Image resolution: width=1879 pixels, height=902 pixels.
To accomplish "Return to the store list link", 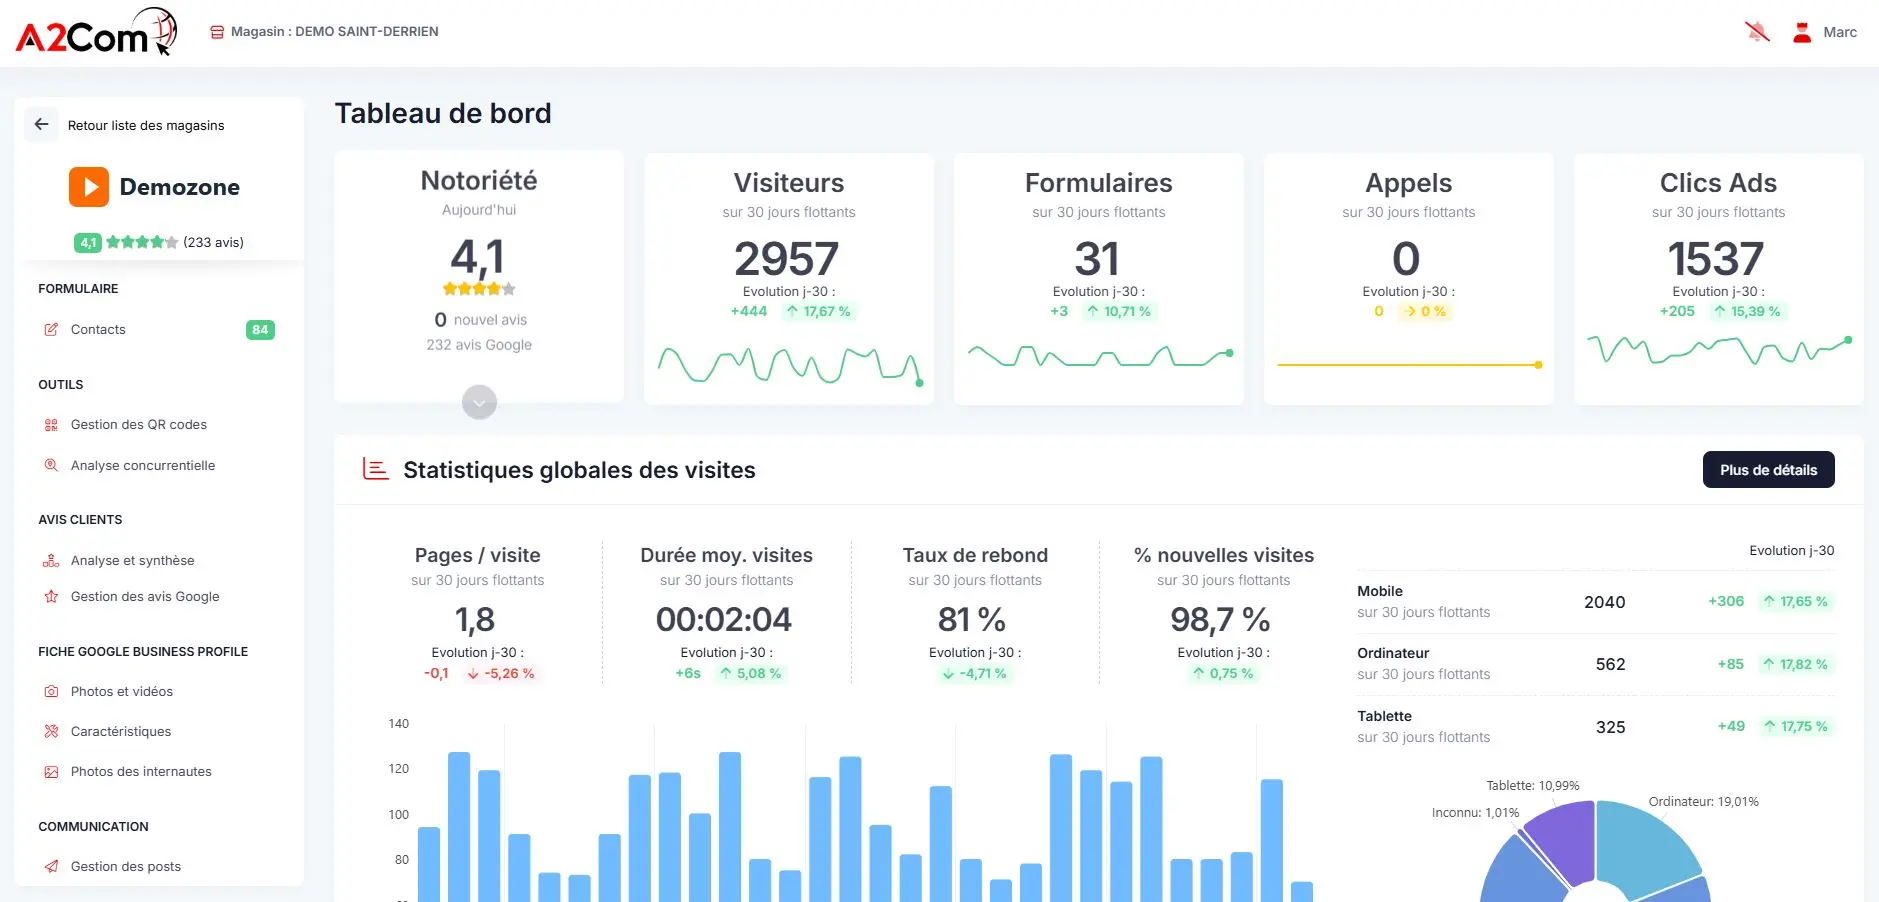I will point(146,126).
